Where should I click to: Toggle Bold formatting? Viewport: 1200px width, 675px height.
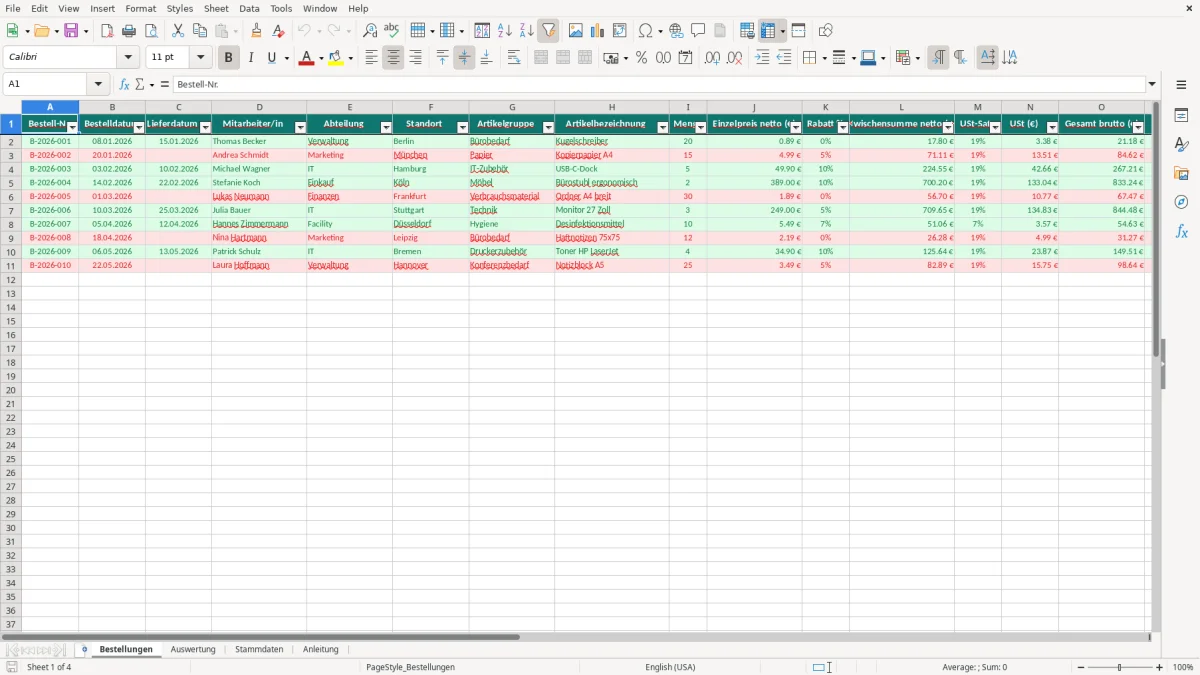[x=229, y=58]
